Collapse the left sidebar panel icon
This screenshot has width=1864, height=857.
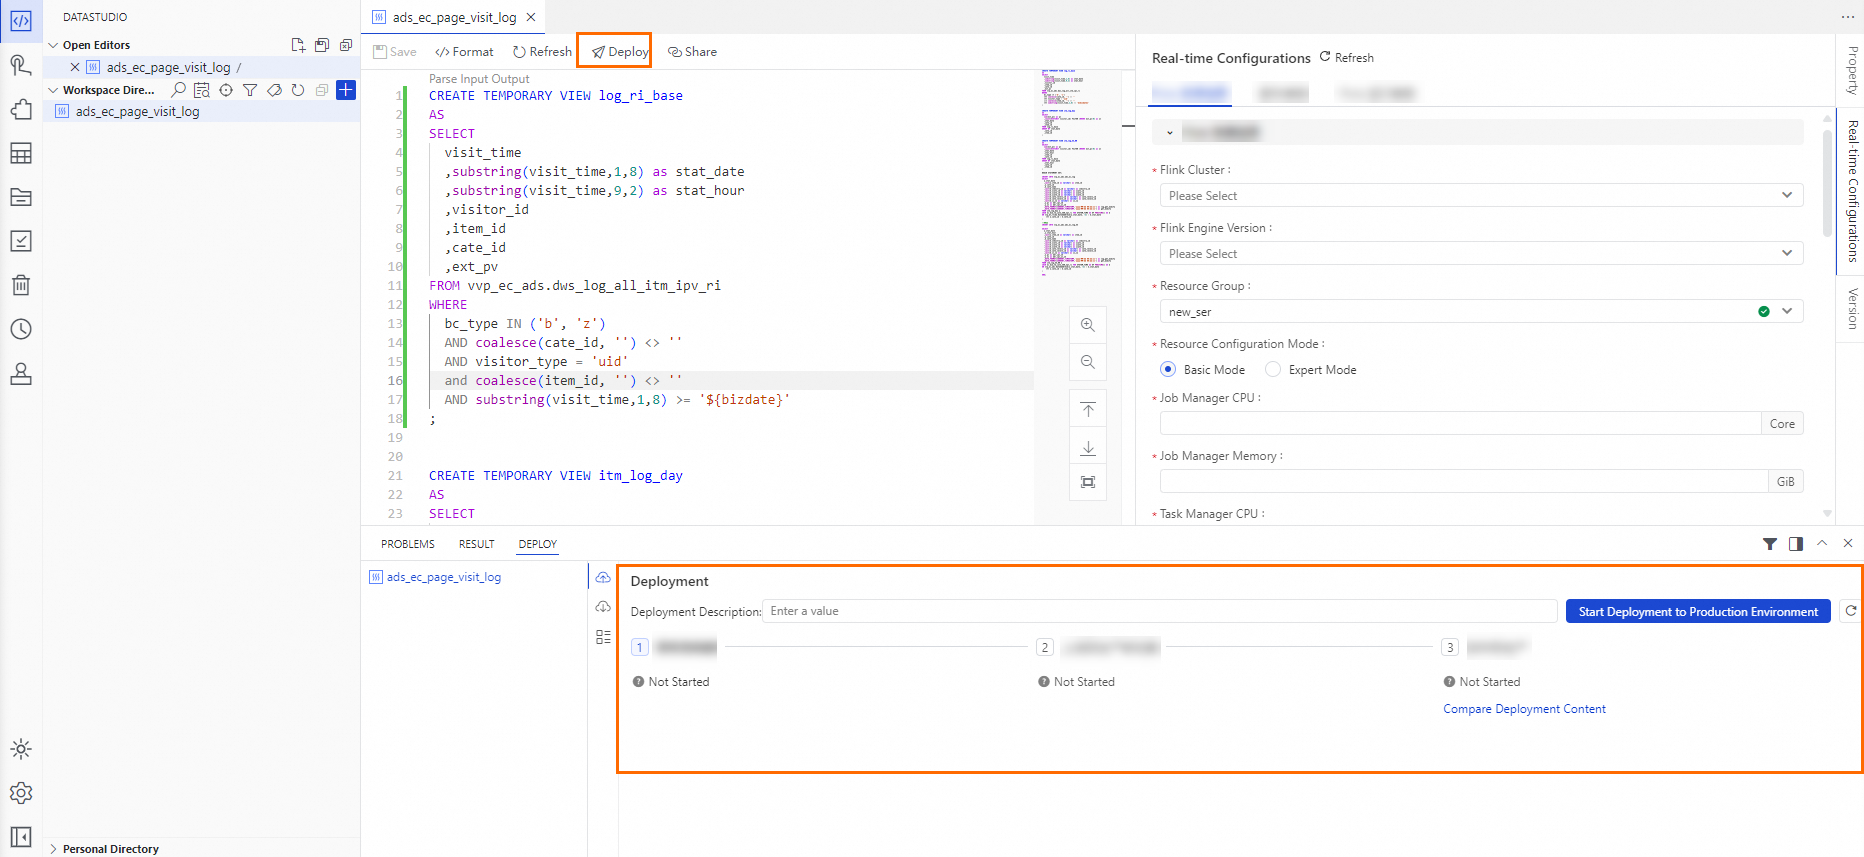(21, 837)
